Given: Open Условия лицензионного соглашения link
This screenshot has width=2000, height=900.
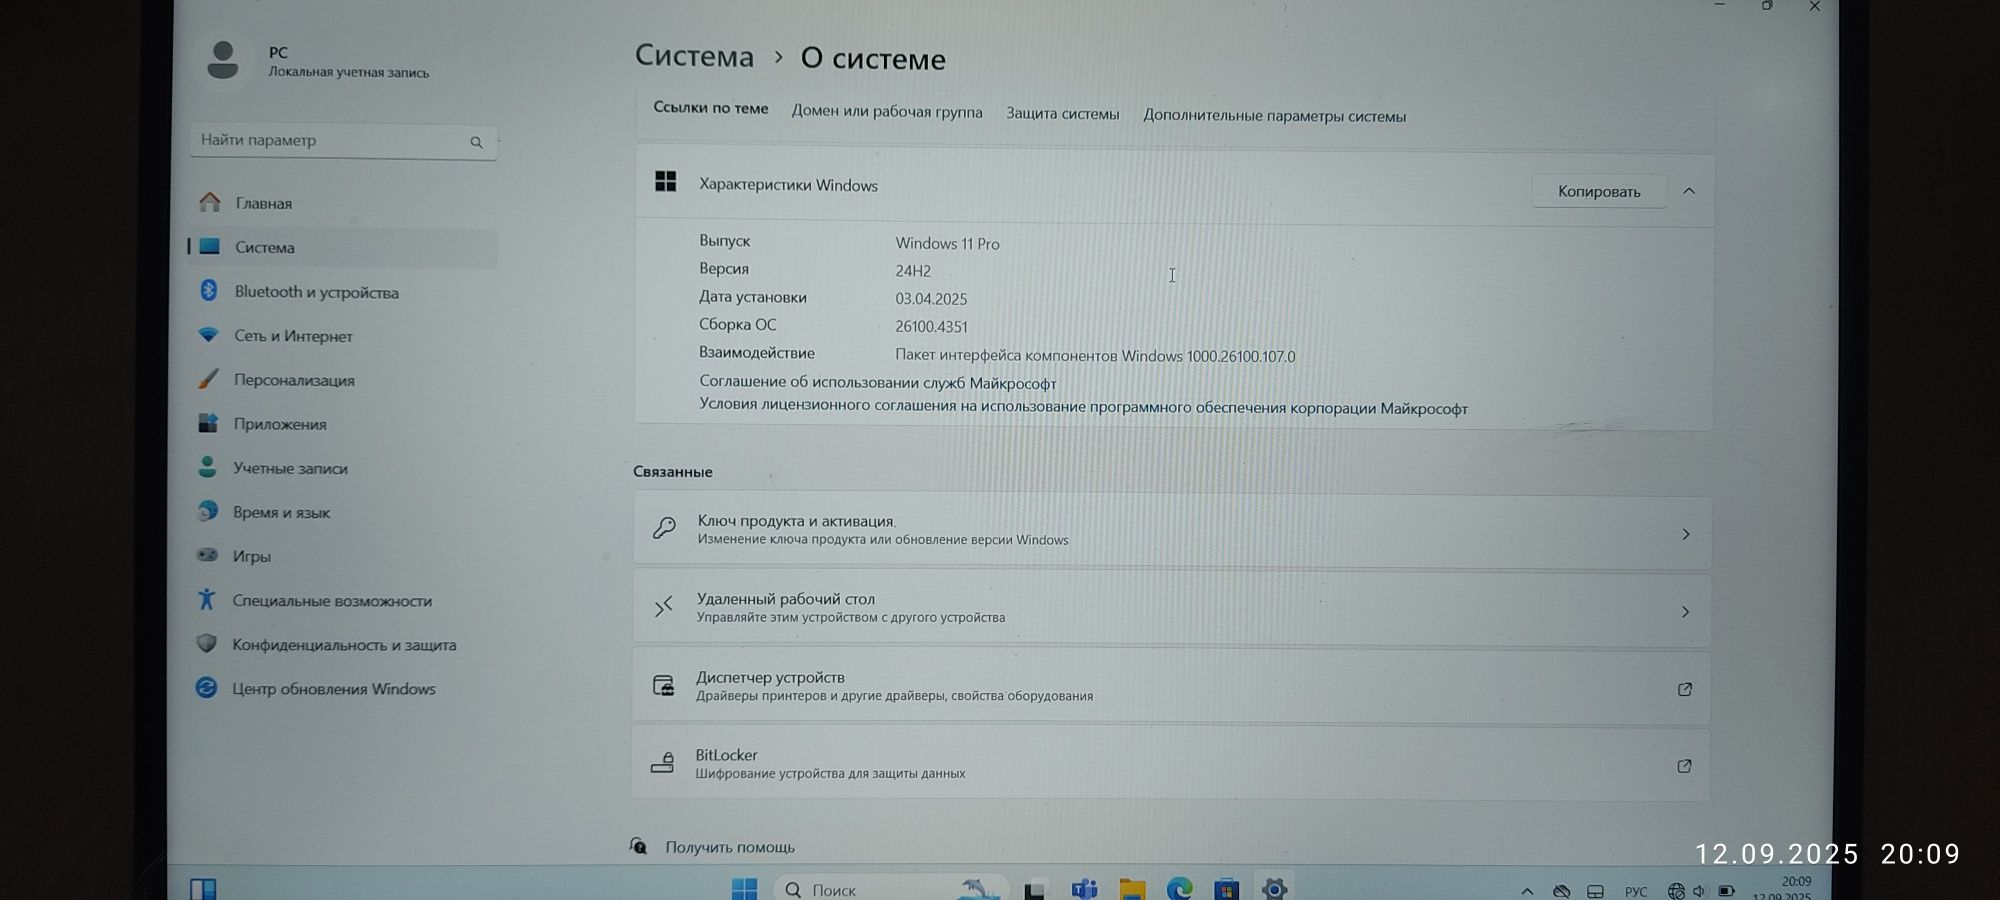Looking at the screenshot, I should pyautogui.click(x=1083, y=407).
